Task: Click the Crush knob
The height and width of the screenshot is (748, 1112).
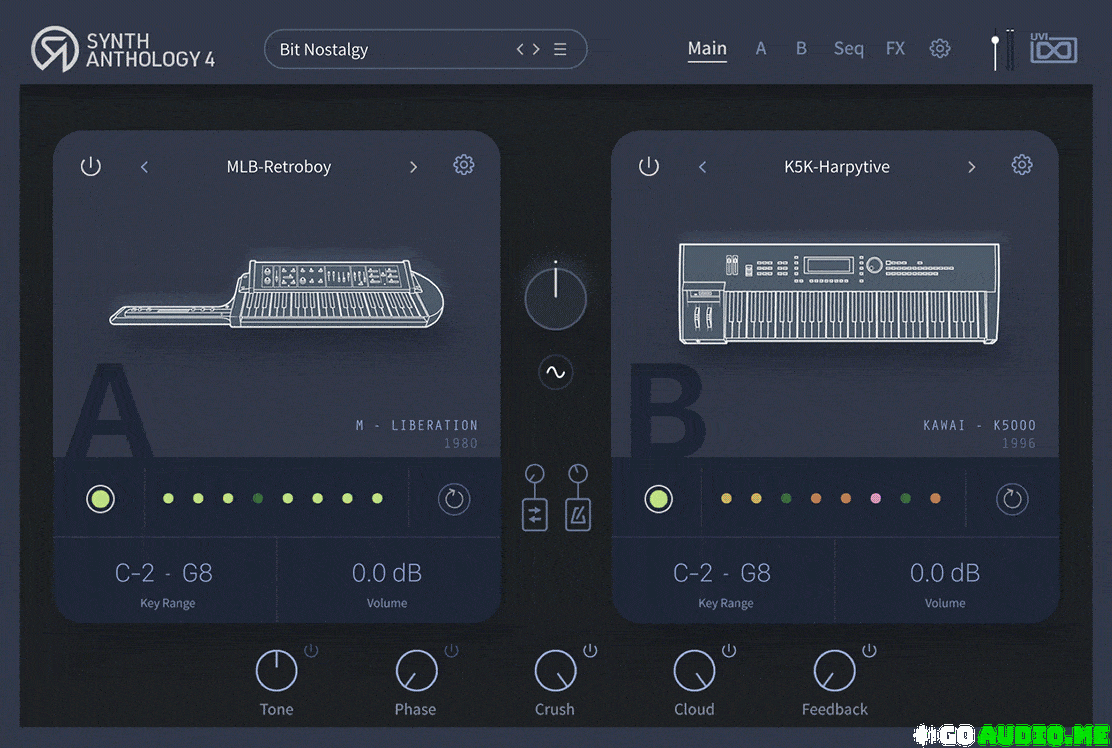Action: click(555, 670)
